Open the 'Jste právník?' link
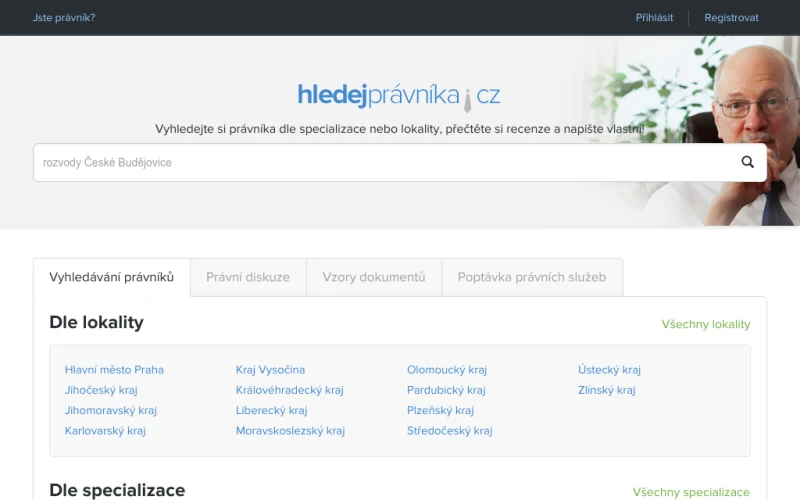Screen dimensions: 800x500 64,17
